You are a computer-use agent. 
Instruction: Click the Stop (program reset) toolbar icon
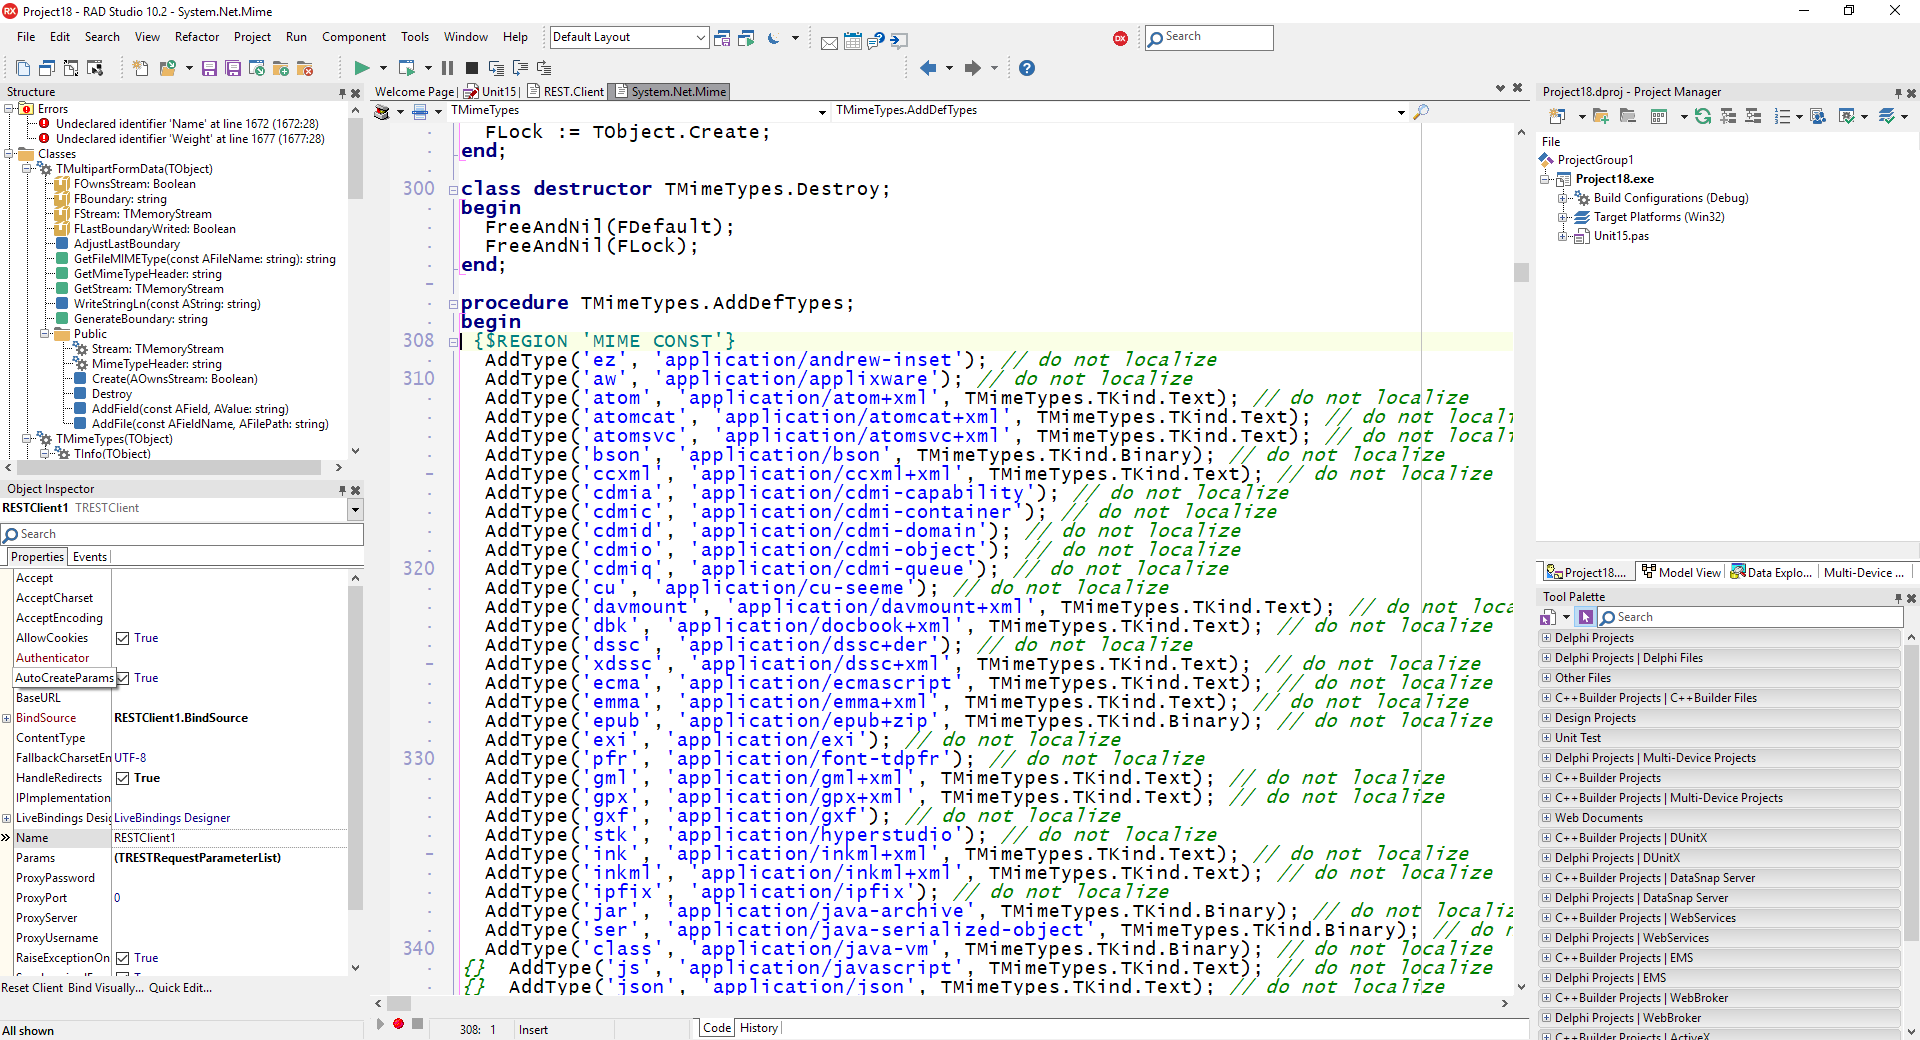coord(471,68)
